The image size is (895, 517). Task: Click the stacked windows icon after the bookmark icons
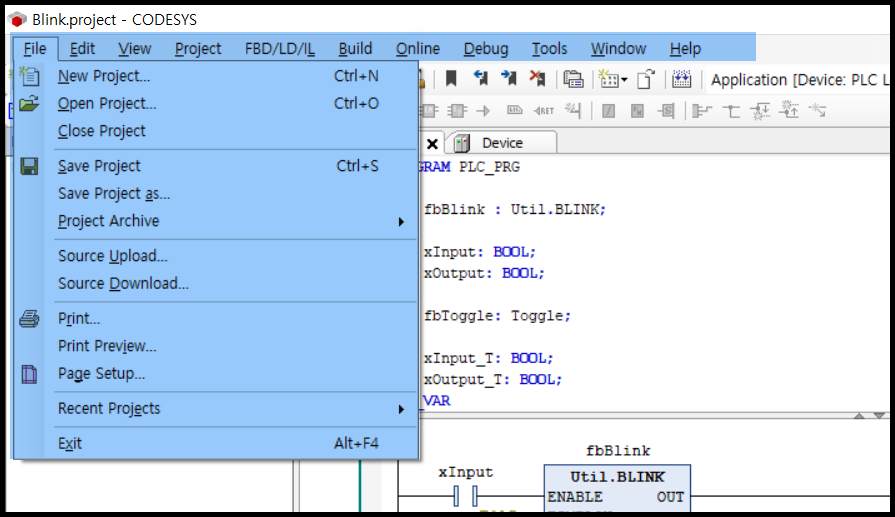(573, 79)
